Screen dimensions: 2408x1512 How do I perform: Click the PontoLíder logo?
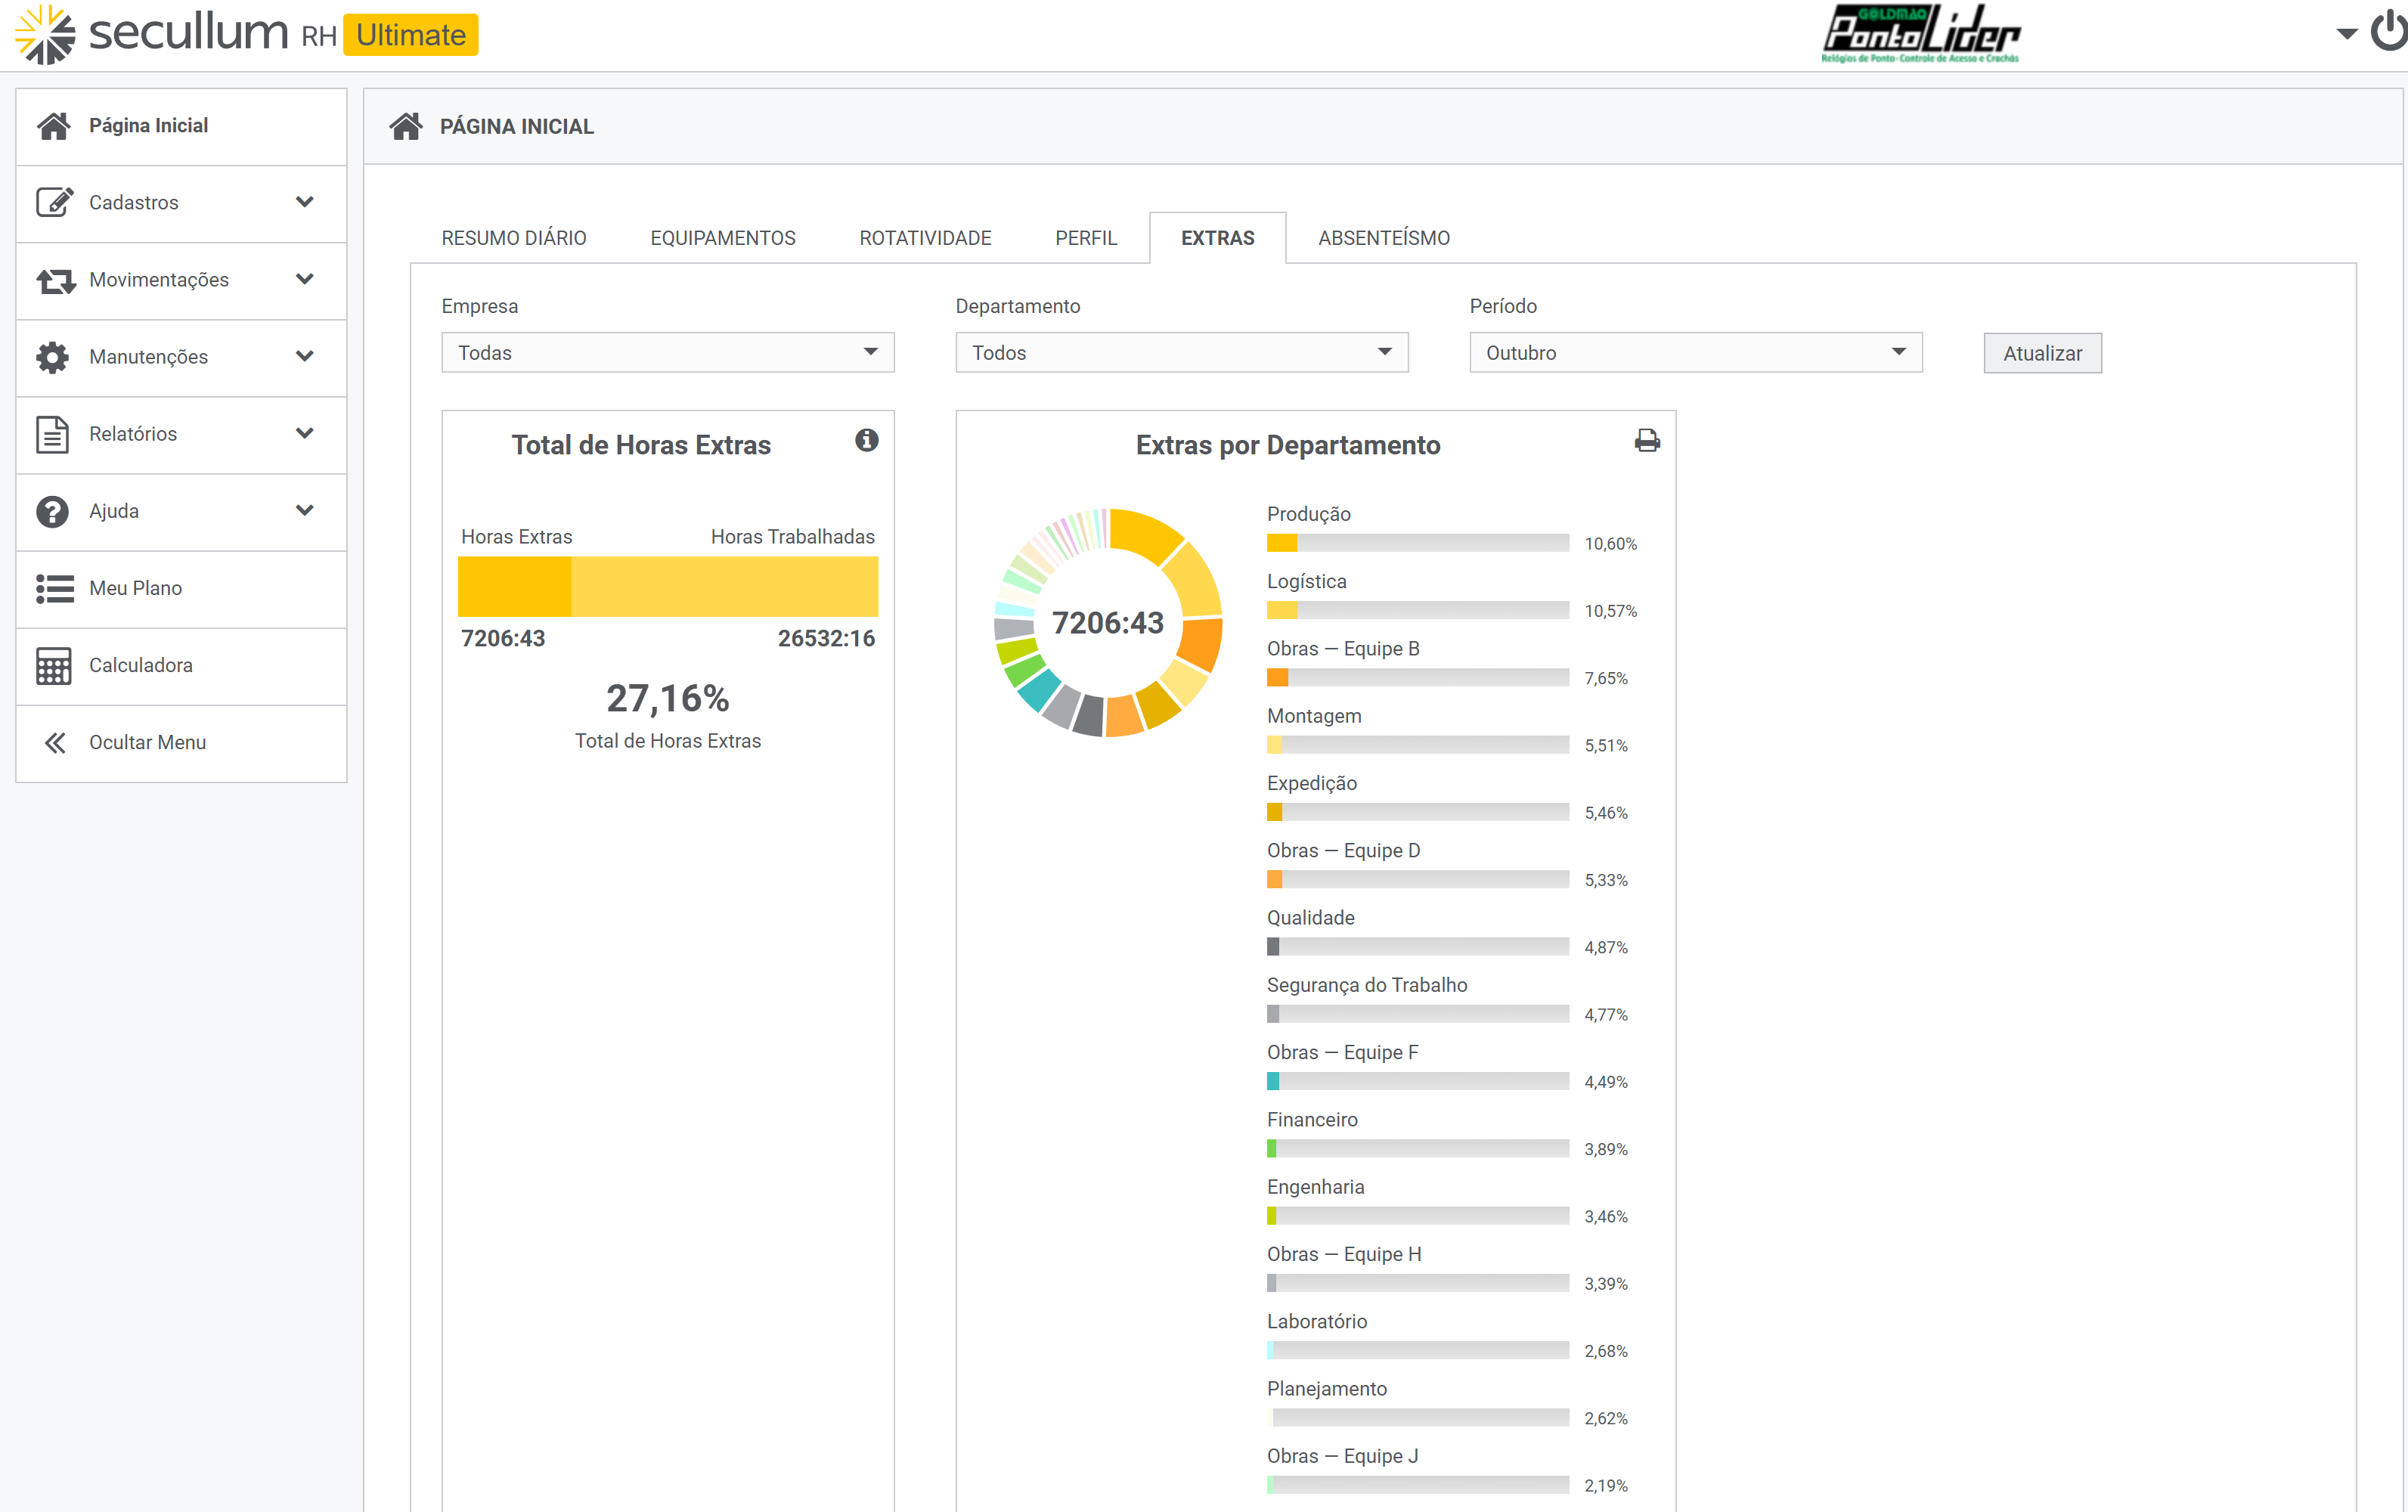click(x=1920, y=33)
